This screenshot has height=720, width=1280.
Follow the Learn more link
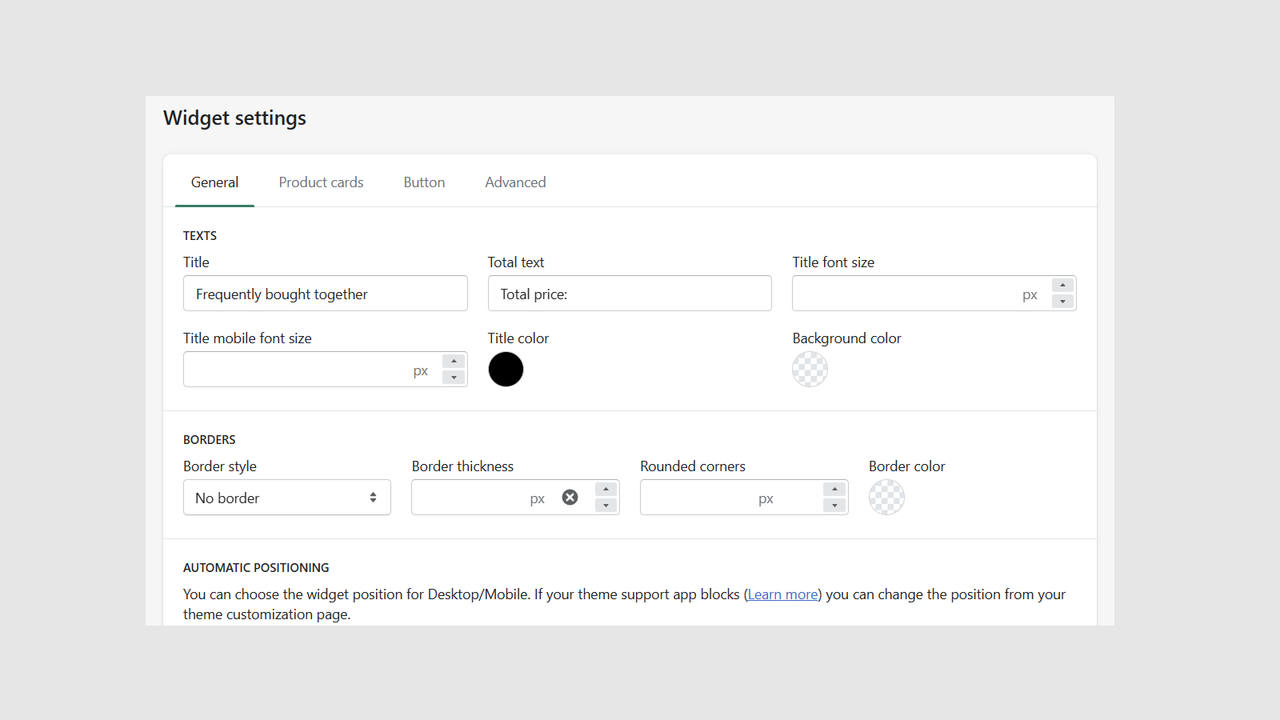point(783,594)
